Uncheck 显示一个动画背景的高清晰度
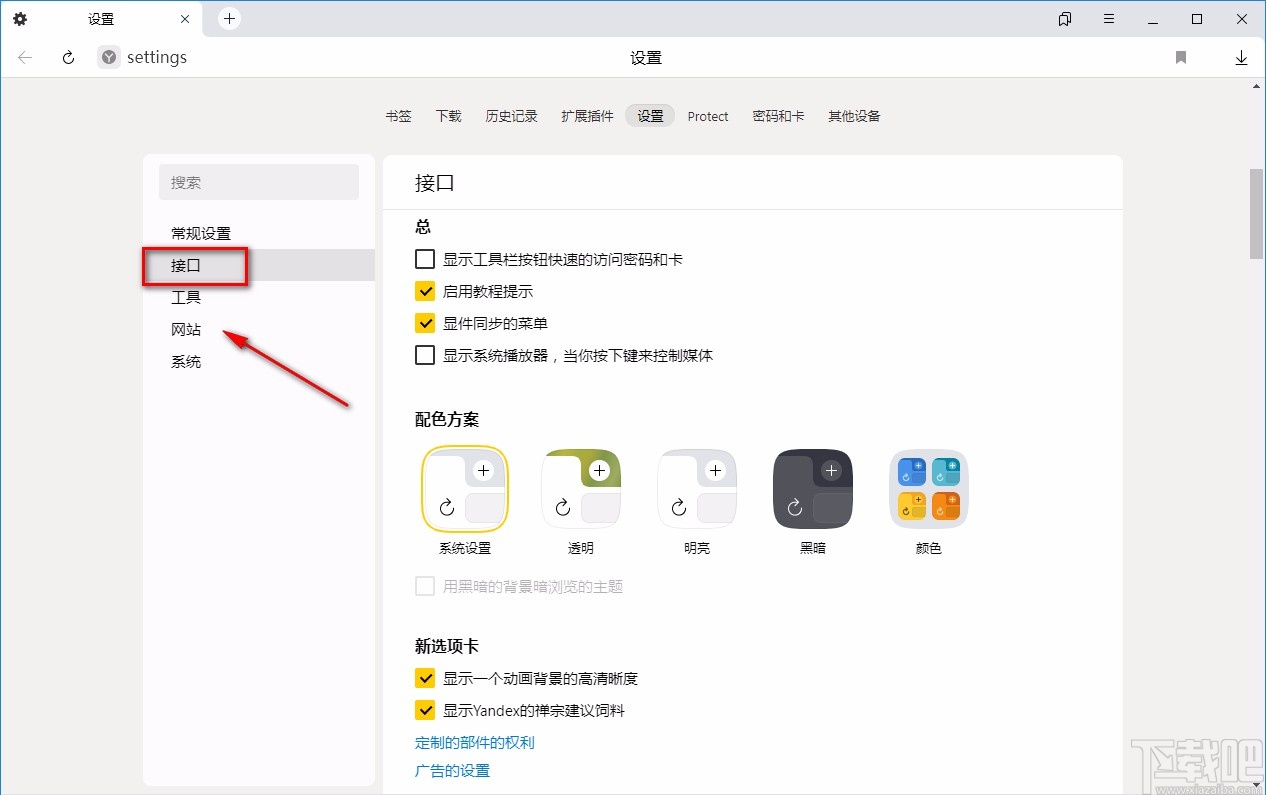 424,677
